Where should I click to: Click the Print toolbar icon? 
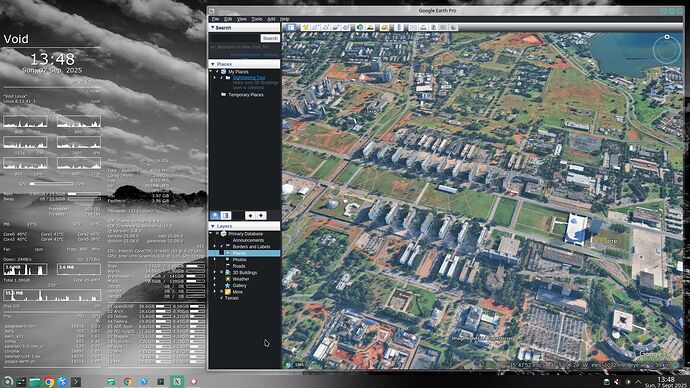click(423, 27)
